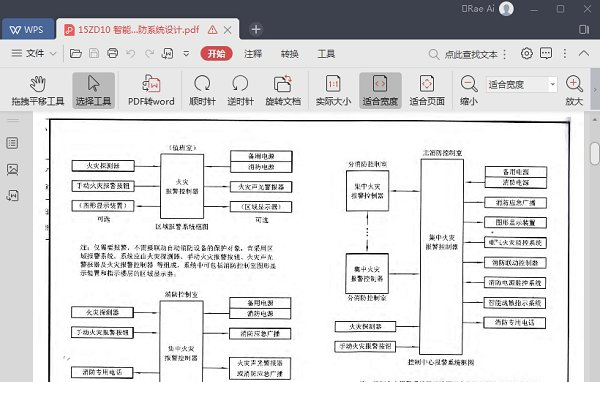Click the sidebar collapse handle lines

point(13,120)
